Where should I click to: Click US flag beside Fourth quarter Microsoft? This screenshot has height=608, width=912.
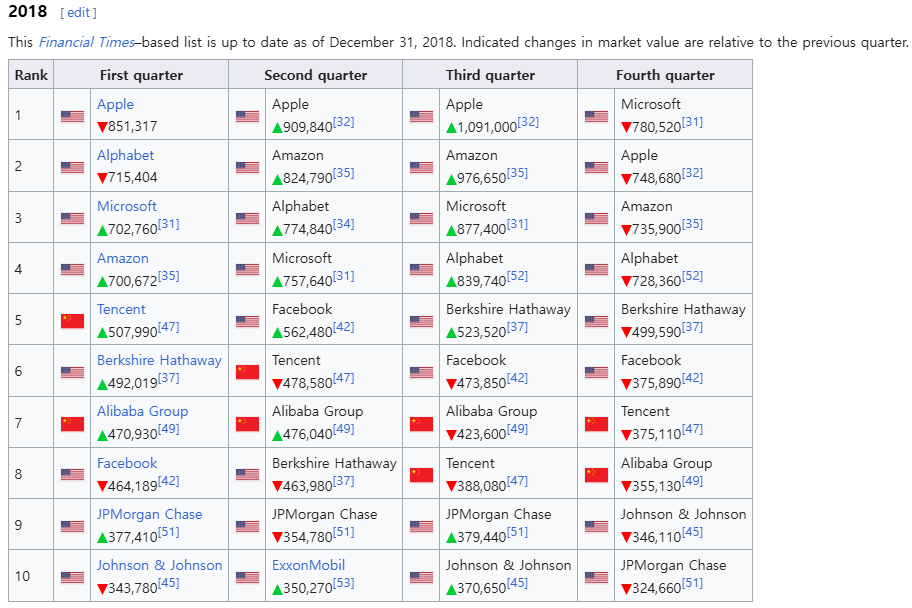pos(596,116)
